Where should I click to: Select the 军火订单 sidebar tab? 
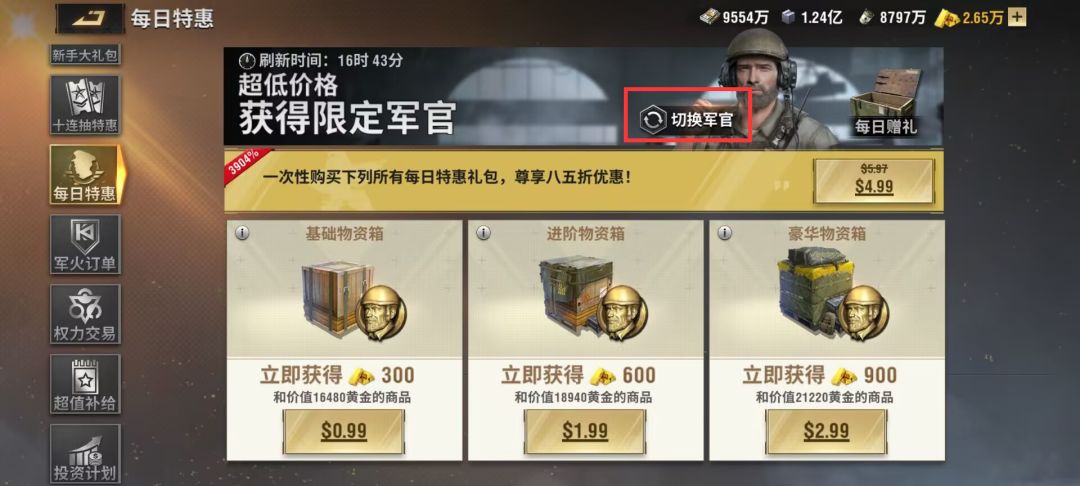click(x=85, y=244)
